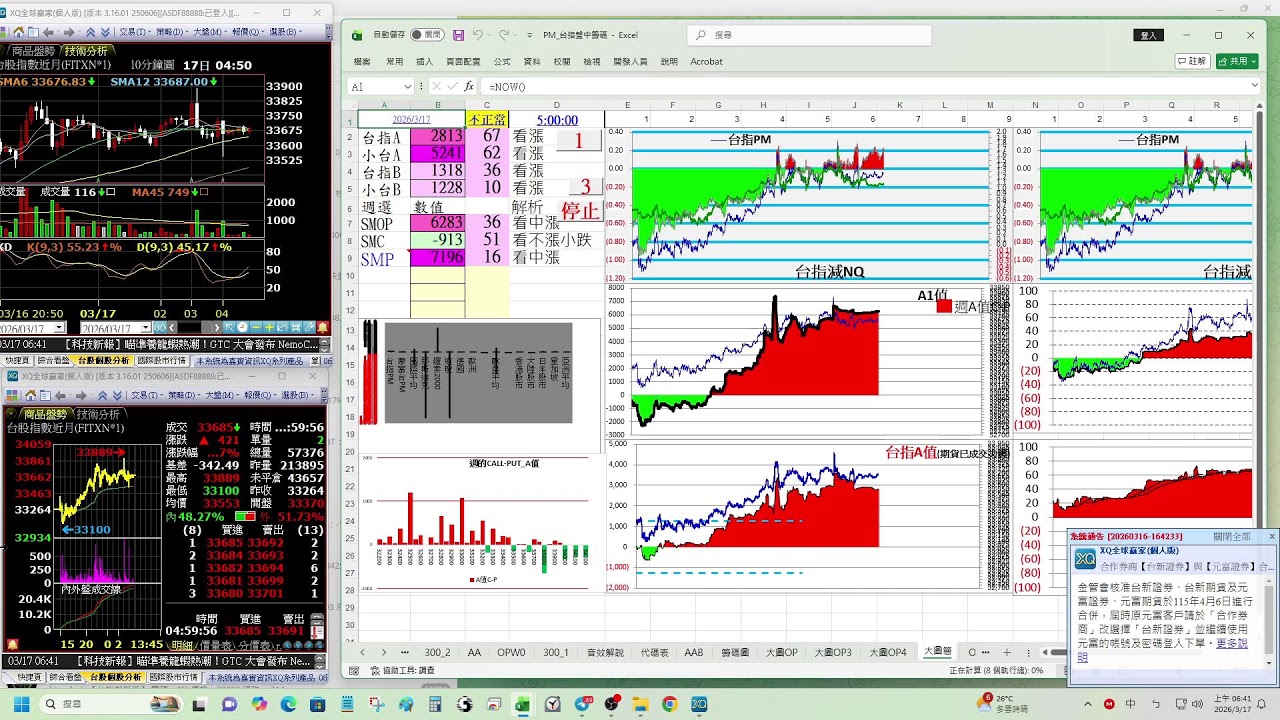
Task: Open the 更多說明 link in notification
Action: [1232, 643]
